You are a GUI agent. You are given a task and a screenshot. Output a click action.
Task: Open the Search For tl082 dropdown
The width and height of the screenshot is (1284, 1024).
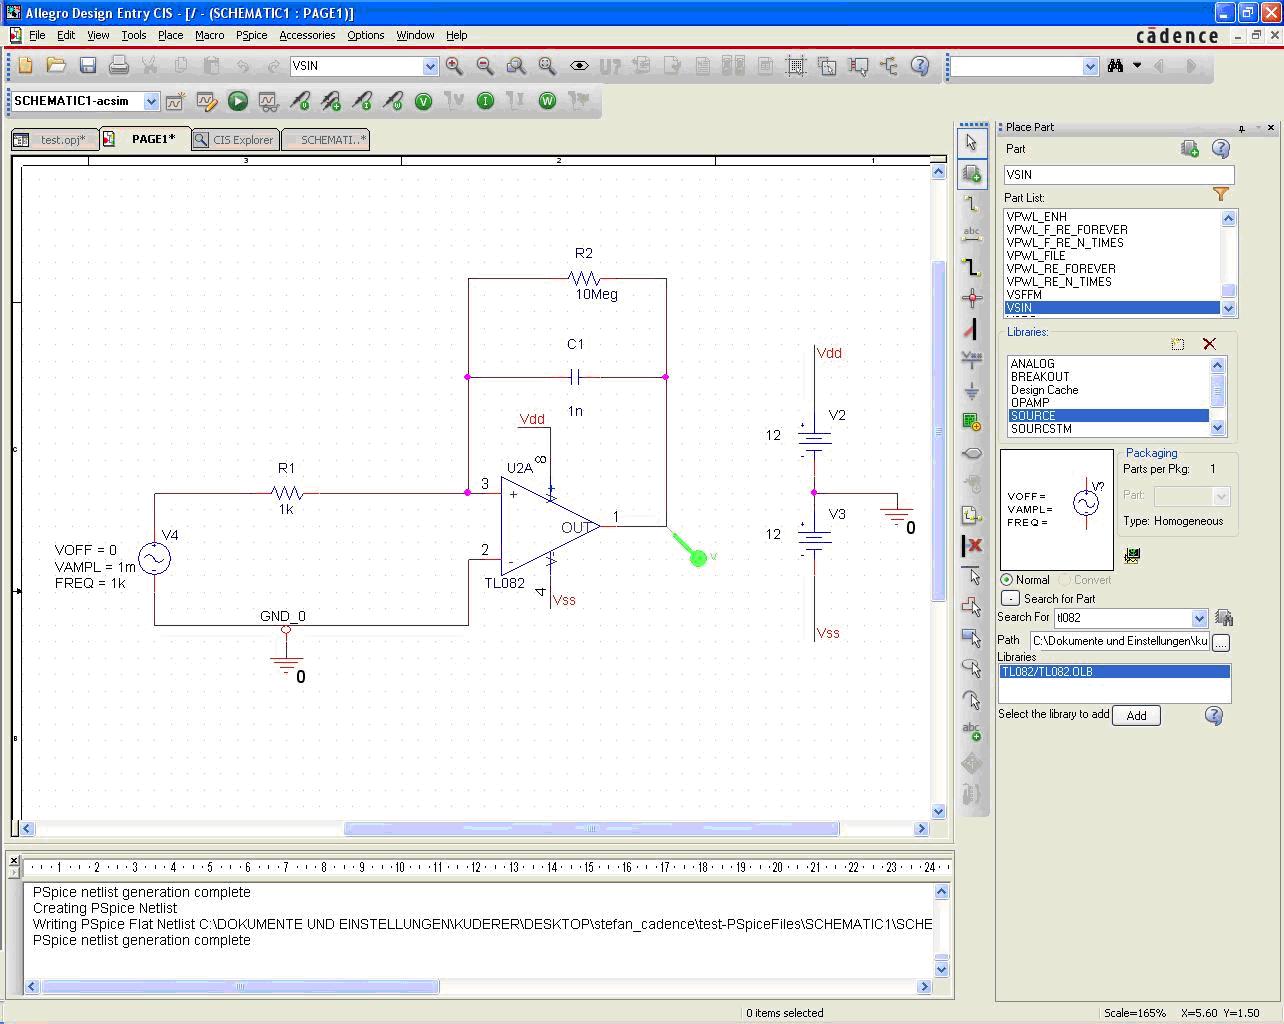click(x=1199, y=618)
